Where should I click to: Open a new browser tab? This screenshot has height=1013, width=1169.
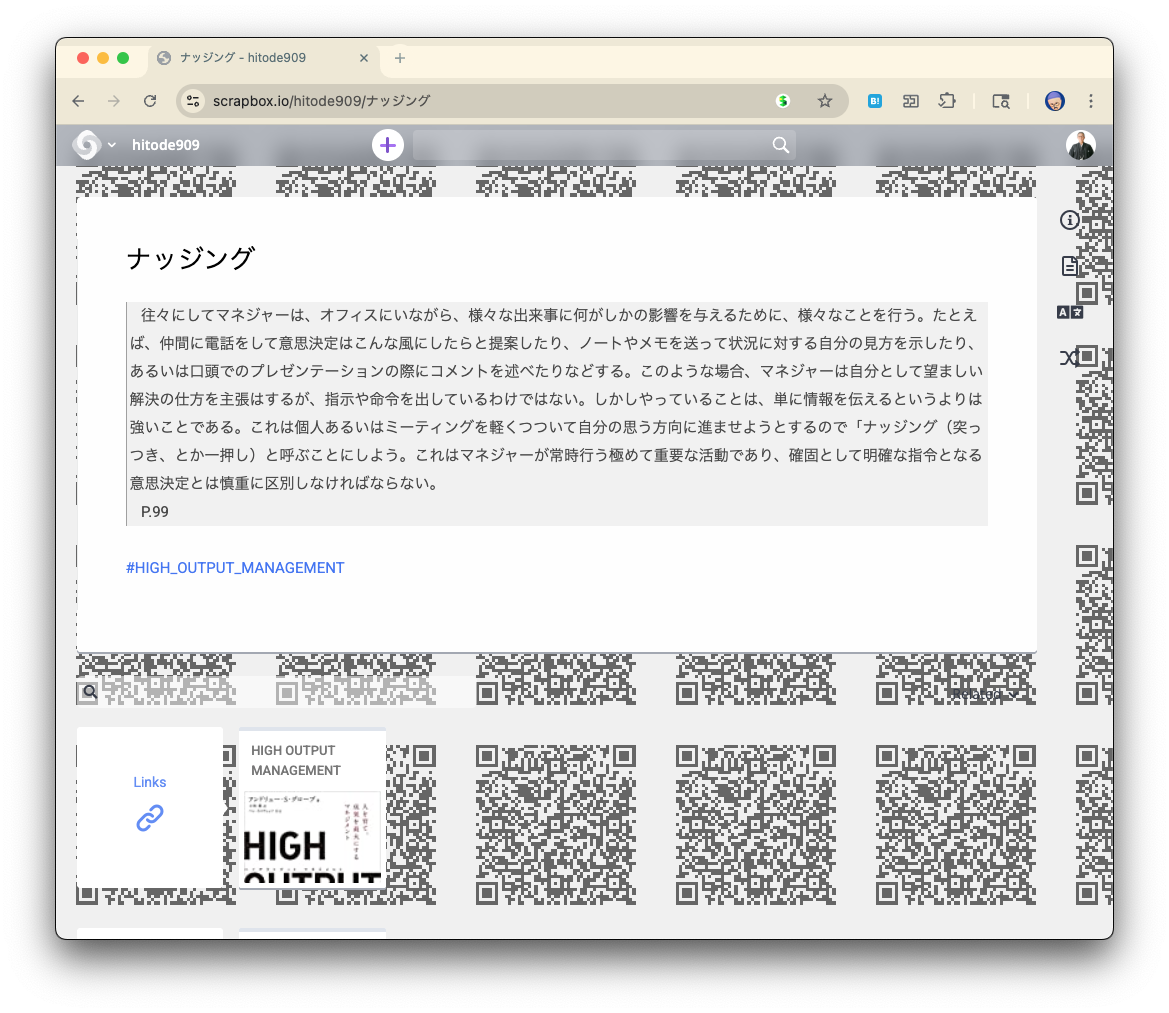pyautogui.click(x=400, y=57)
